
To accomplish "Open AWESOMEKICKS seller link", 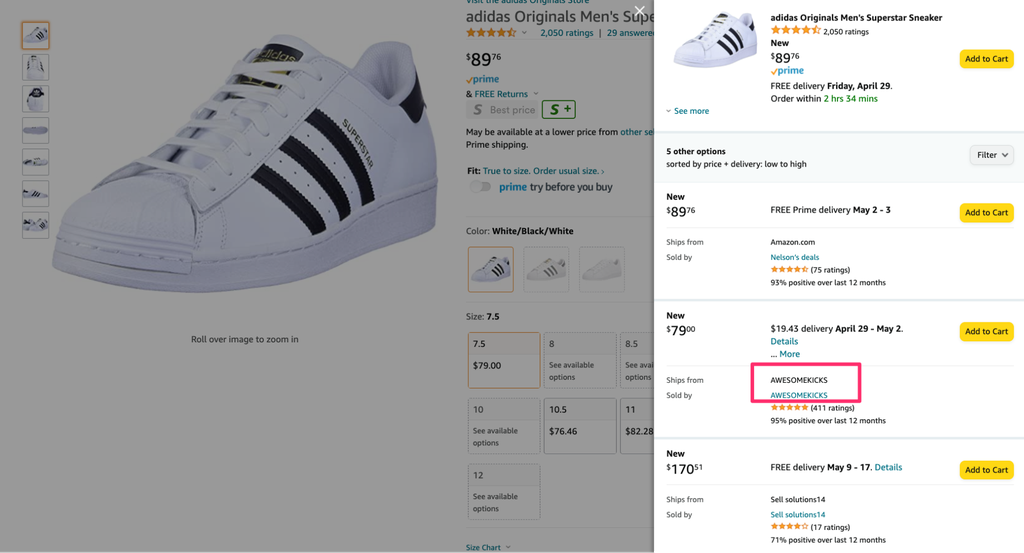I will (799, 395).
